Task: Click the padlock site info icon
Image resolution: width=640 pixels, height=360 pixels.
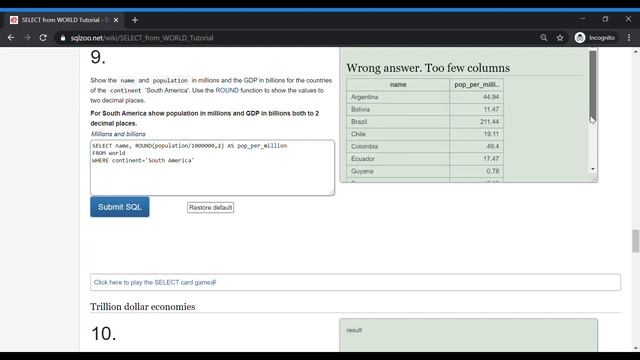Action: point(62,38)
